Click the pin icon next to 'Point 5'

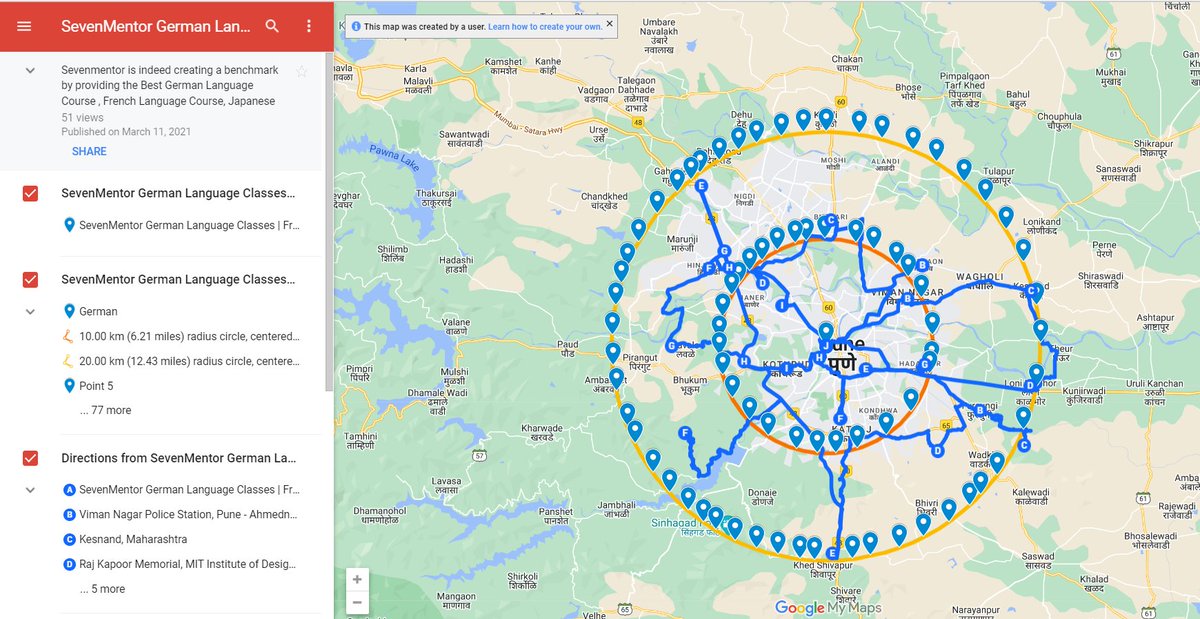[69, 386]
